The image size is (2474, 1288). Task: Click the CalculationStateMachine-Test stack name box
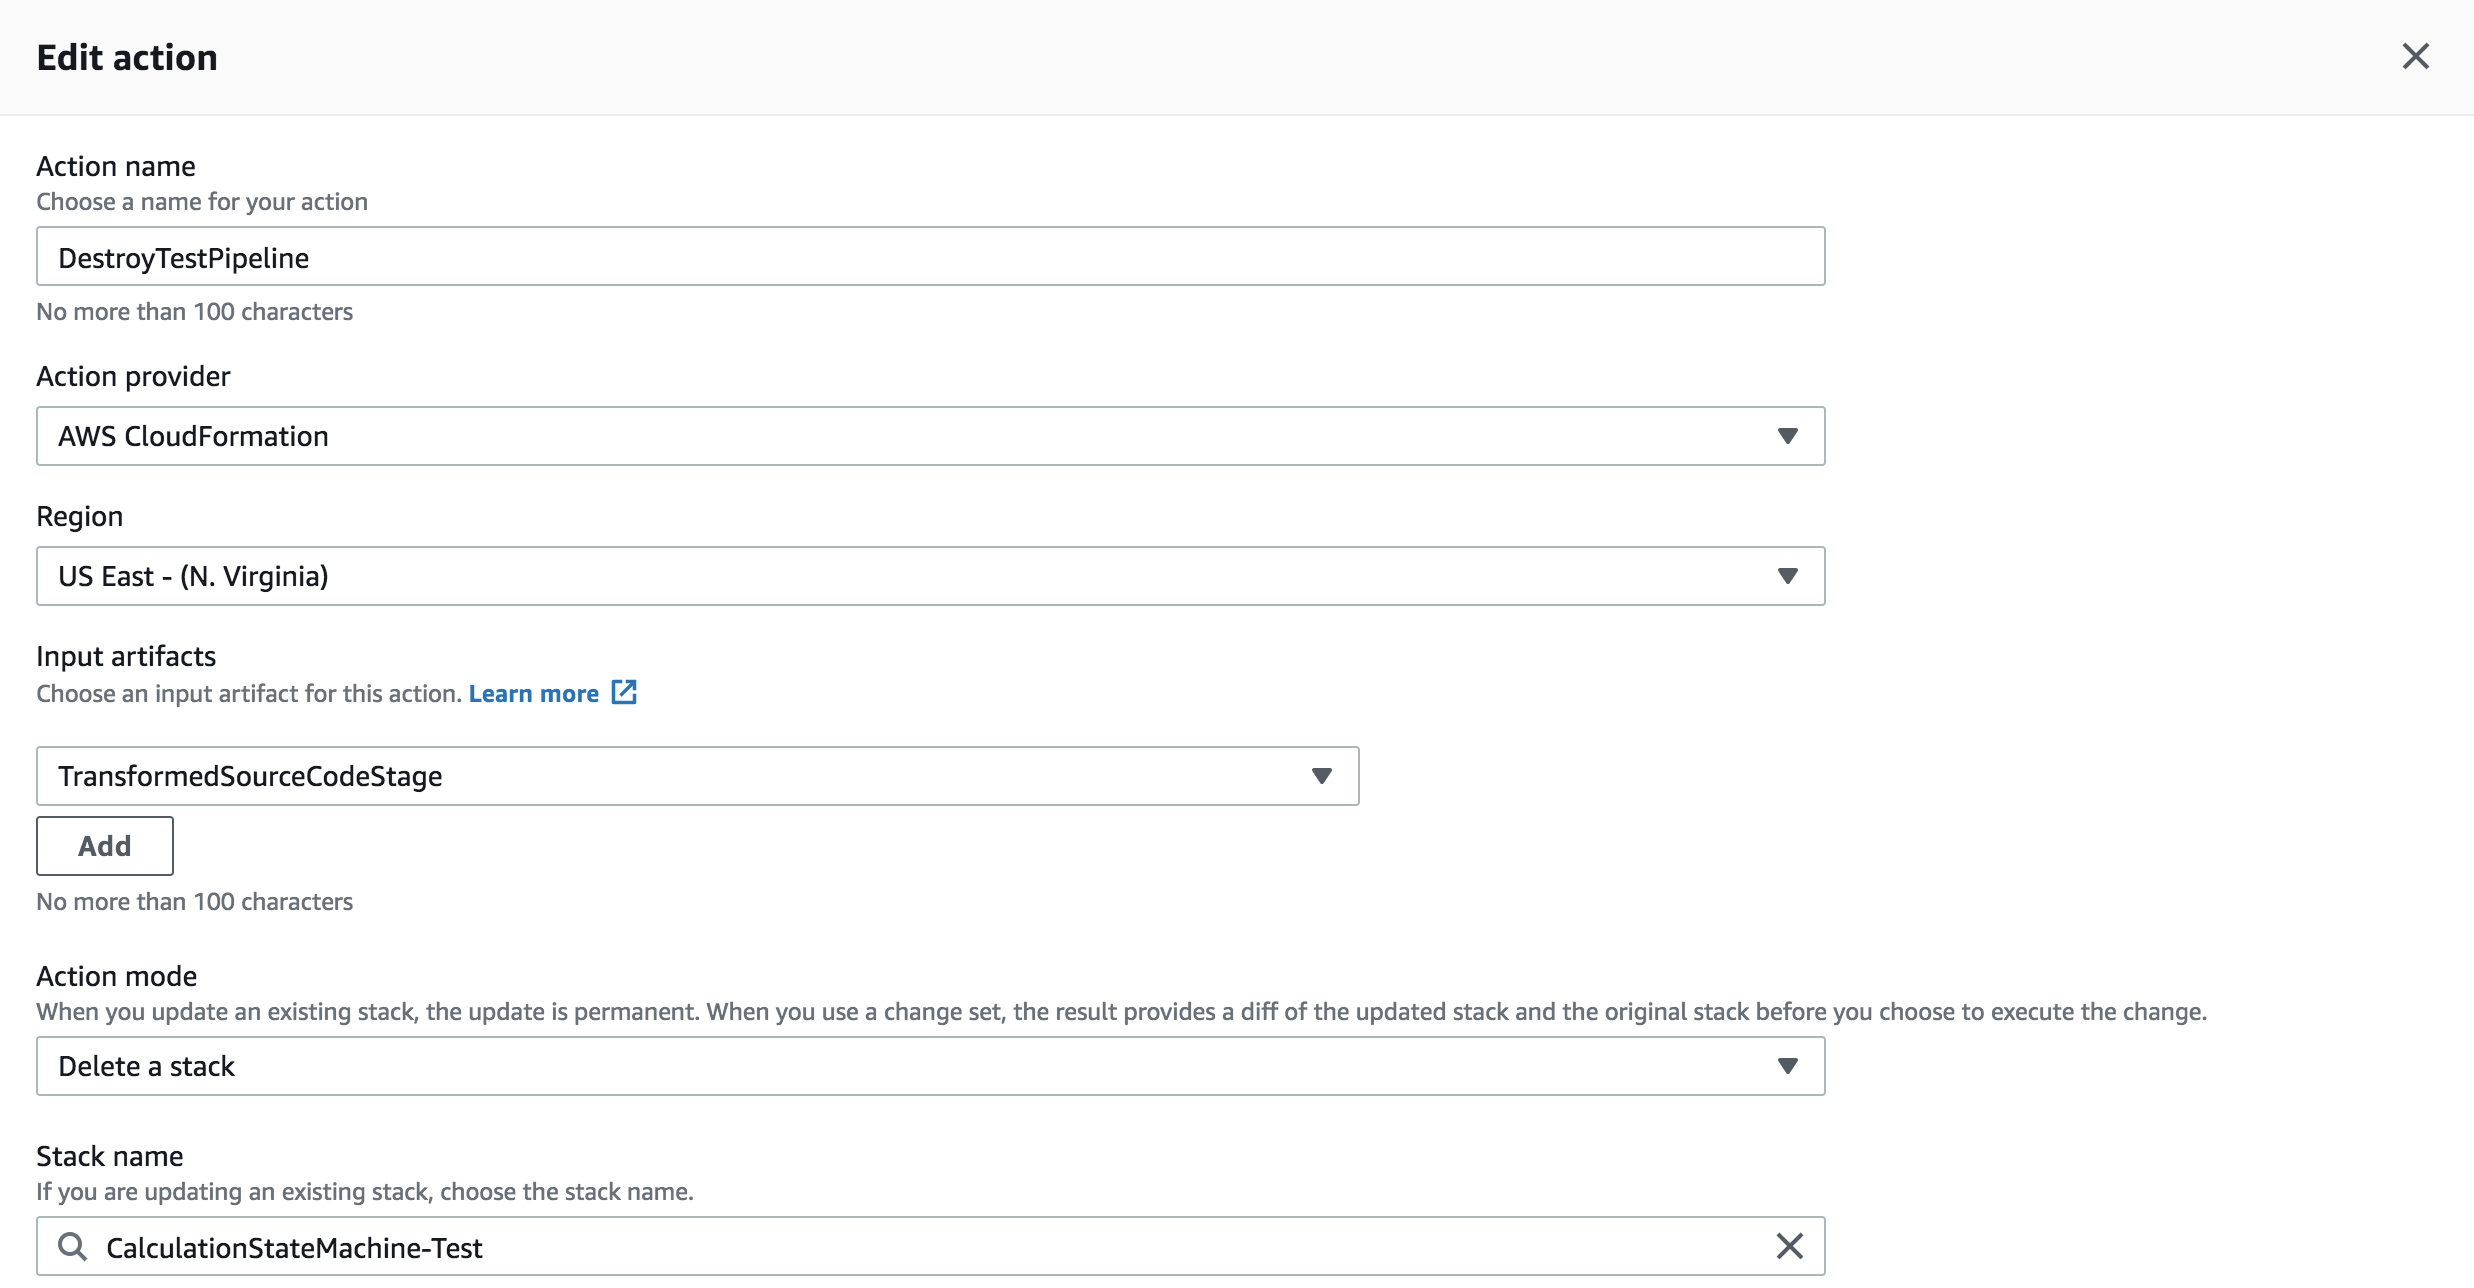[900, 1246]
